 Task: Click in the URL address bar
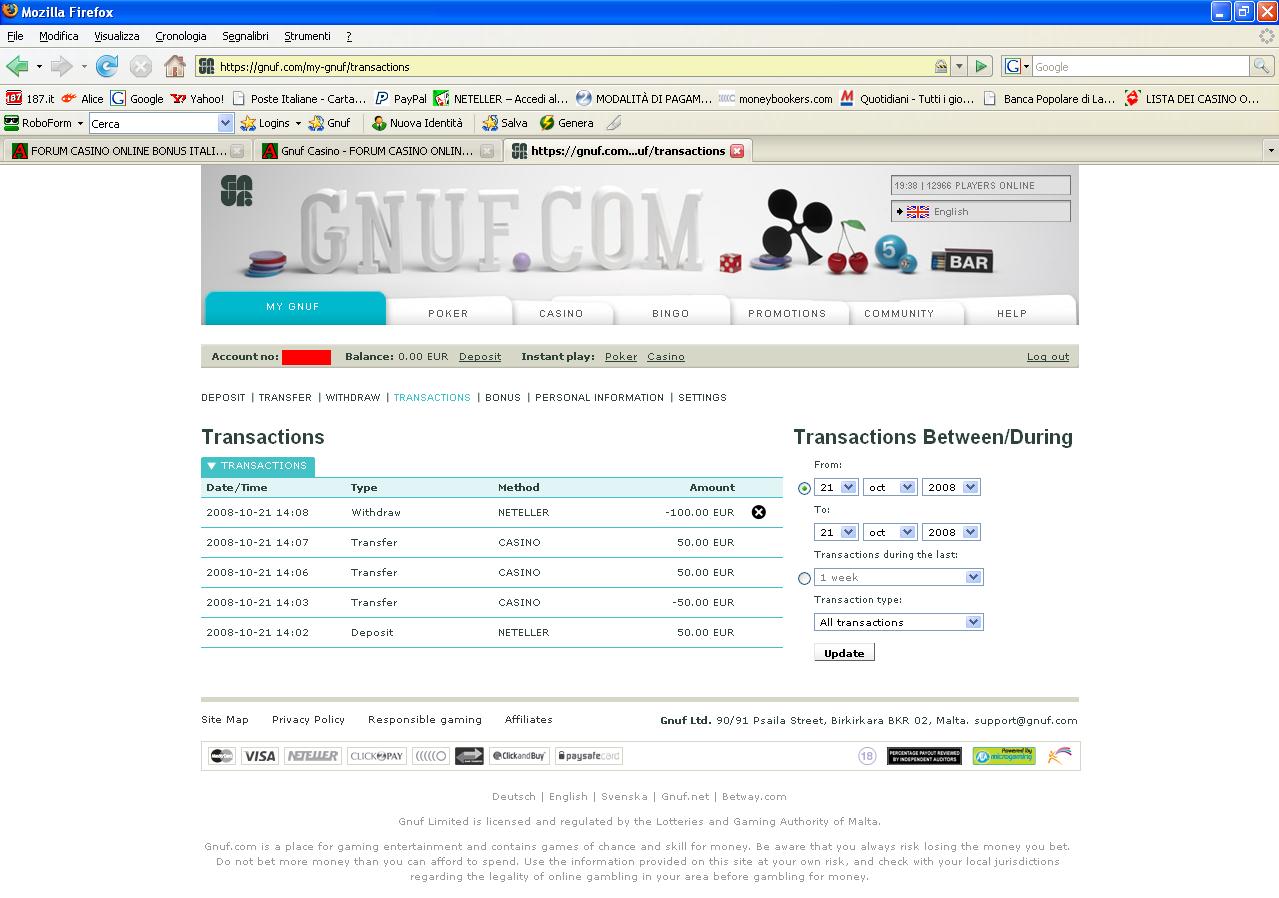coord(575,67)
